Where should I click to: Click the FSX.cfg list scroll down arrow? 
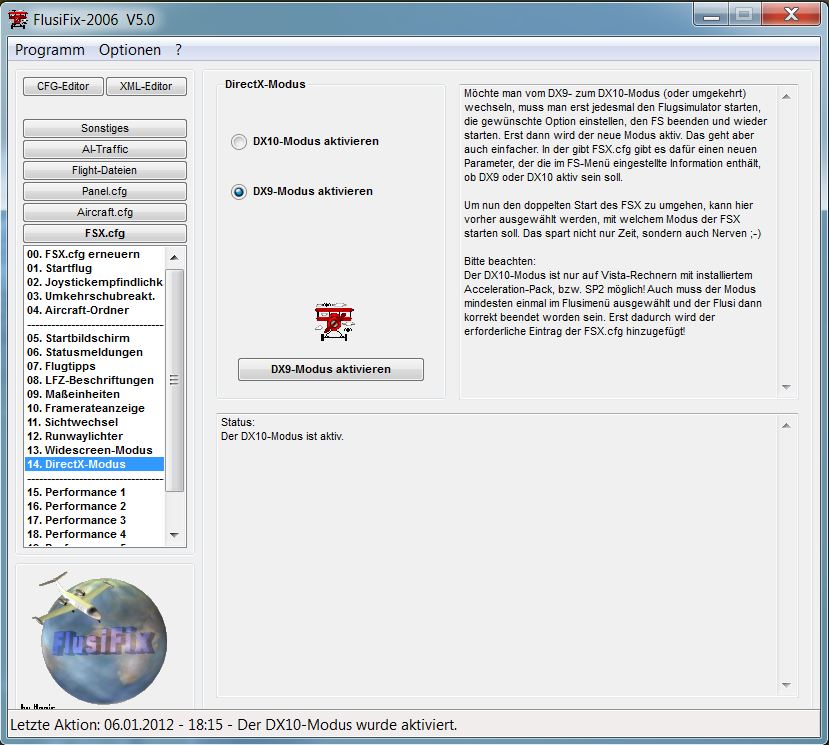(x=174, y=535)
